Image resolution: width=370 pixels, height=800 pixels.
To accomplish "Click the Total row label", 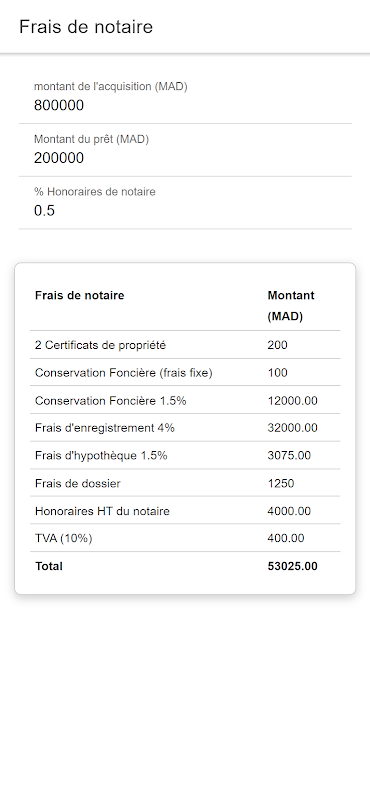I will click(49, 566).
